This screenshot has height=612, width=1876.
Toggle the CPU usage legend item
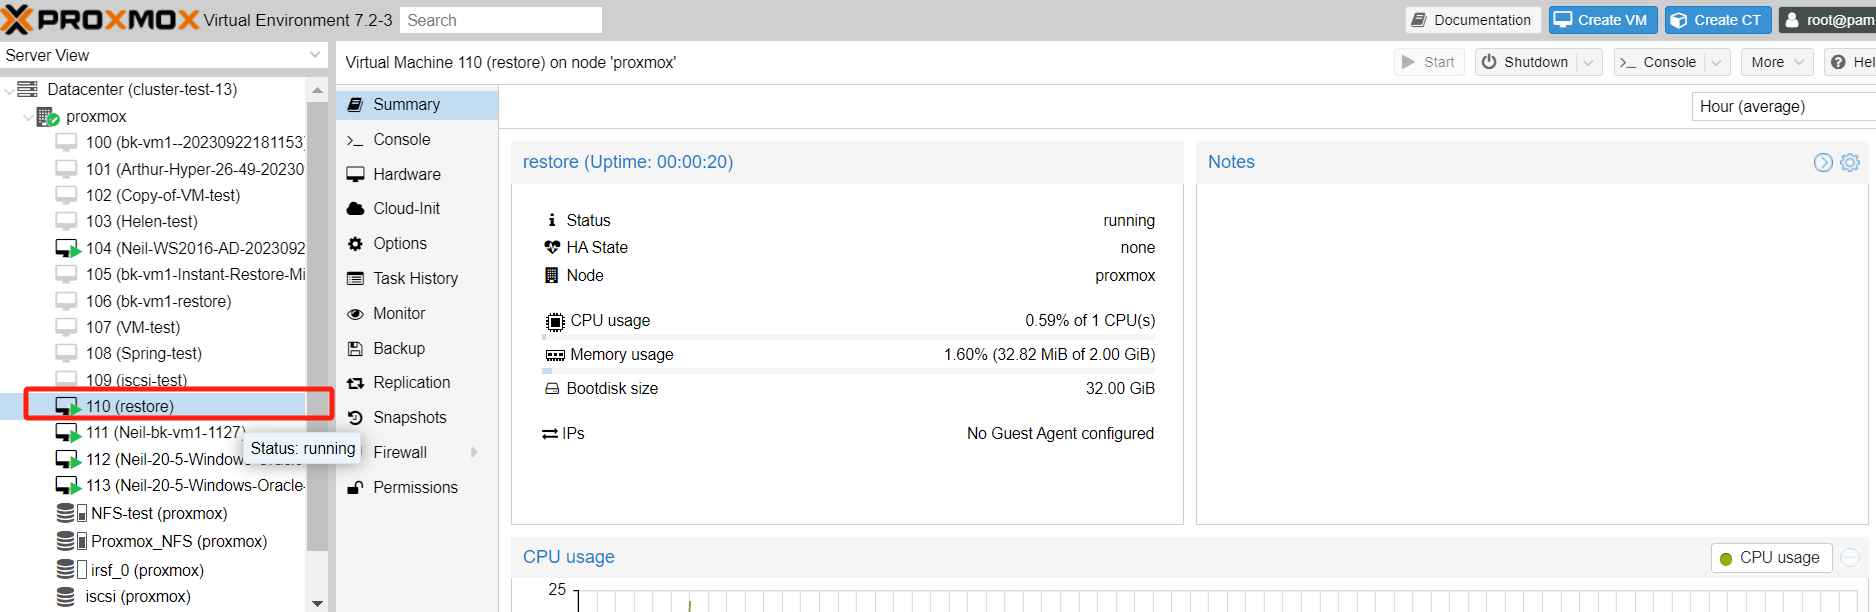tap(1772, 558)
